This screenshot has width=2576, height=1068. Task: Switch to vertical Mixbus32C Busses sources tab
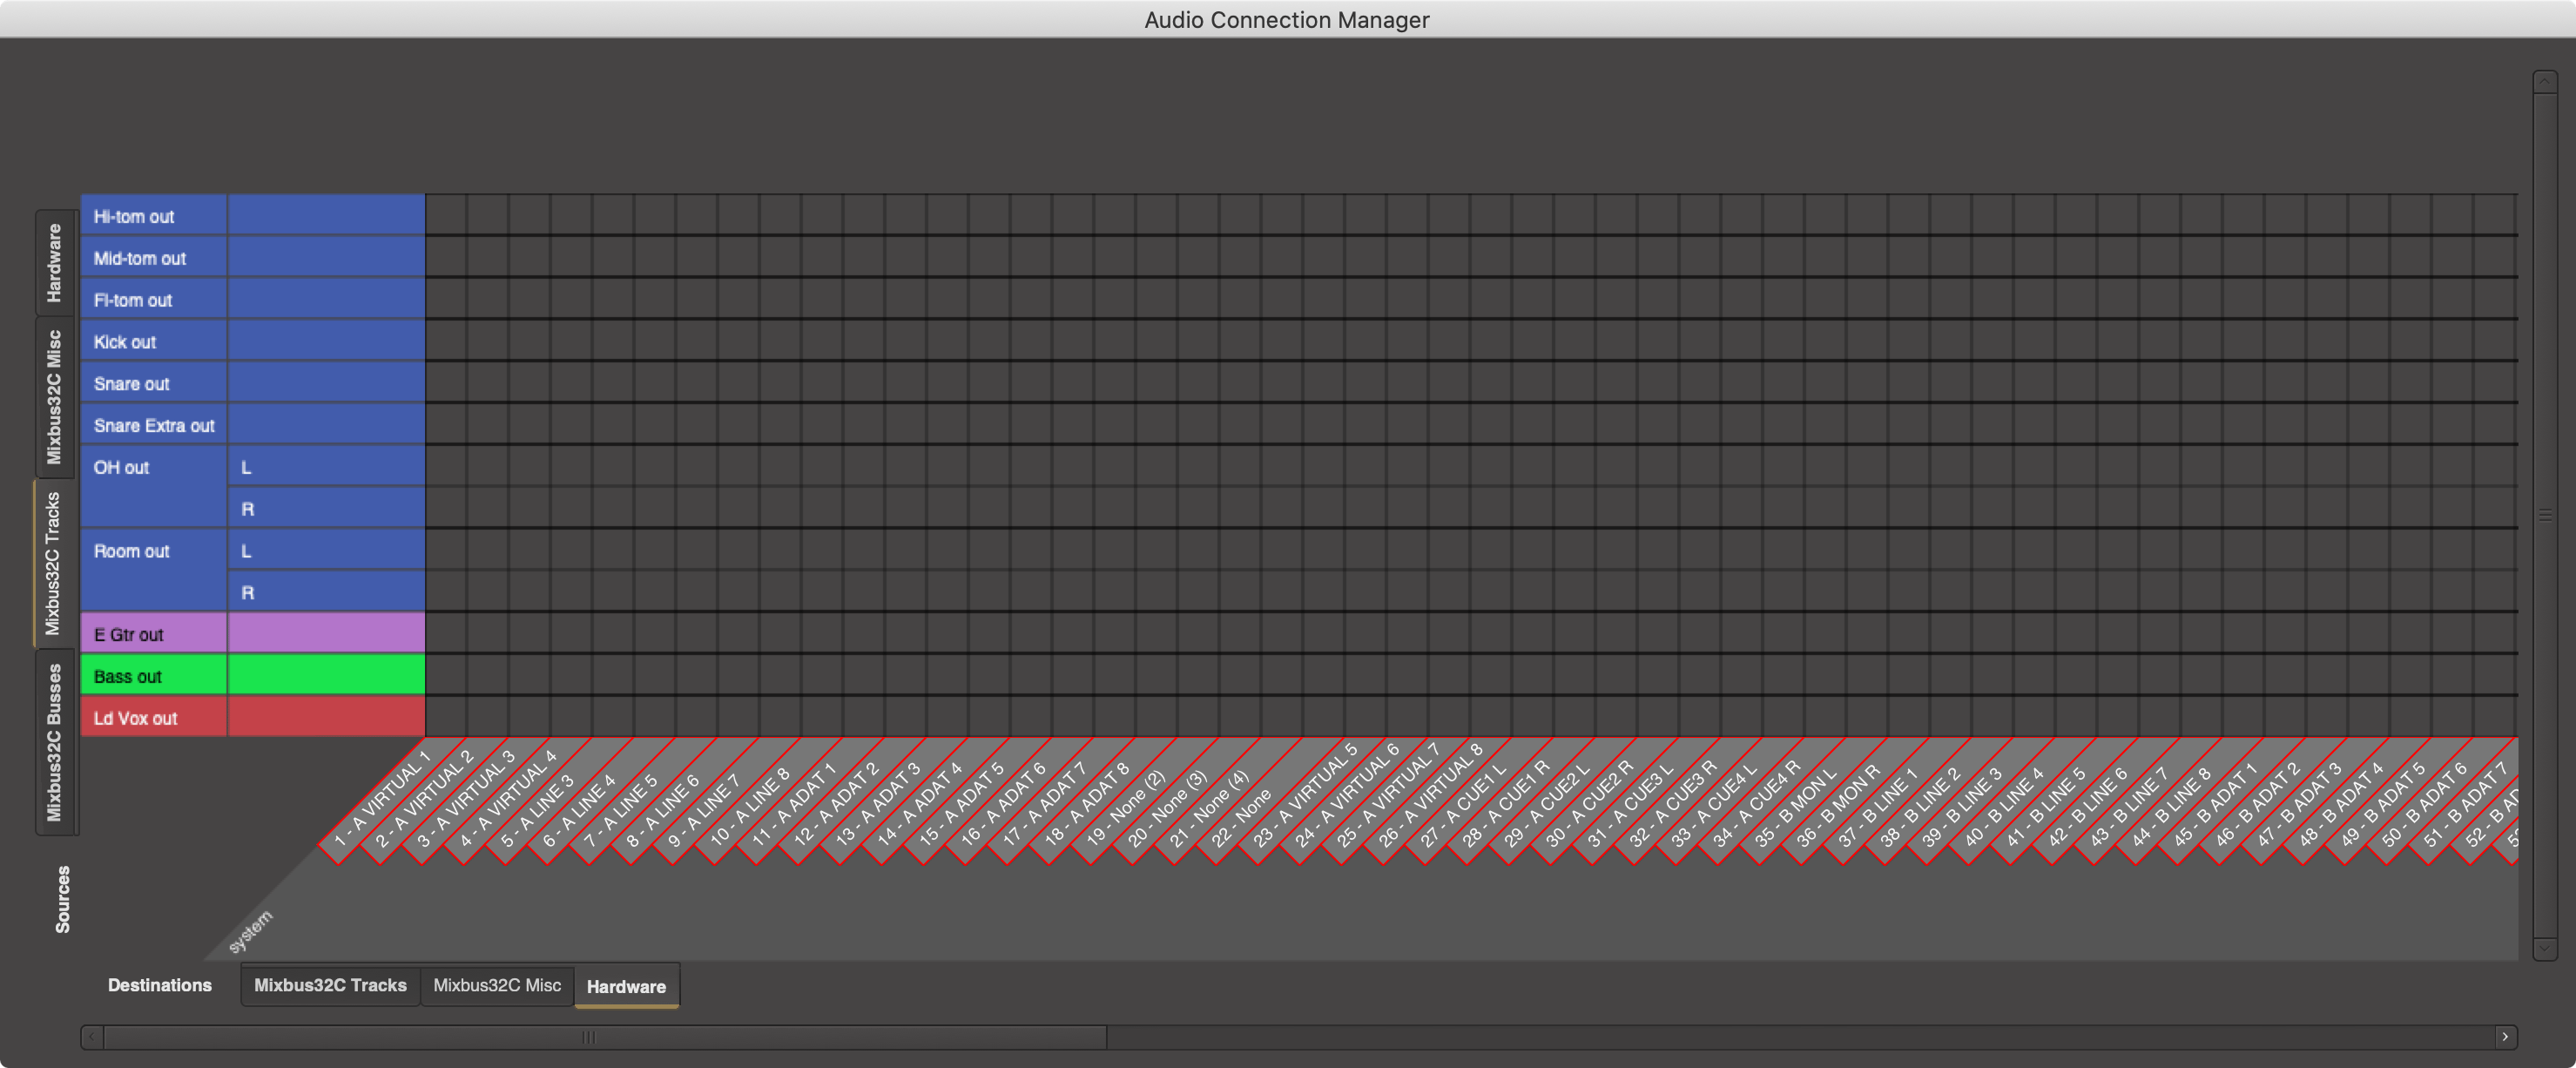coord(55,742)
